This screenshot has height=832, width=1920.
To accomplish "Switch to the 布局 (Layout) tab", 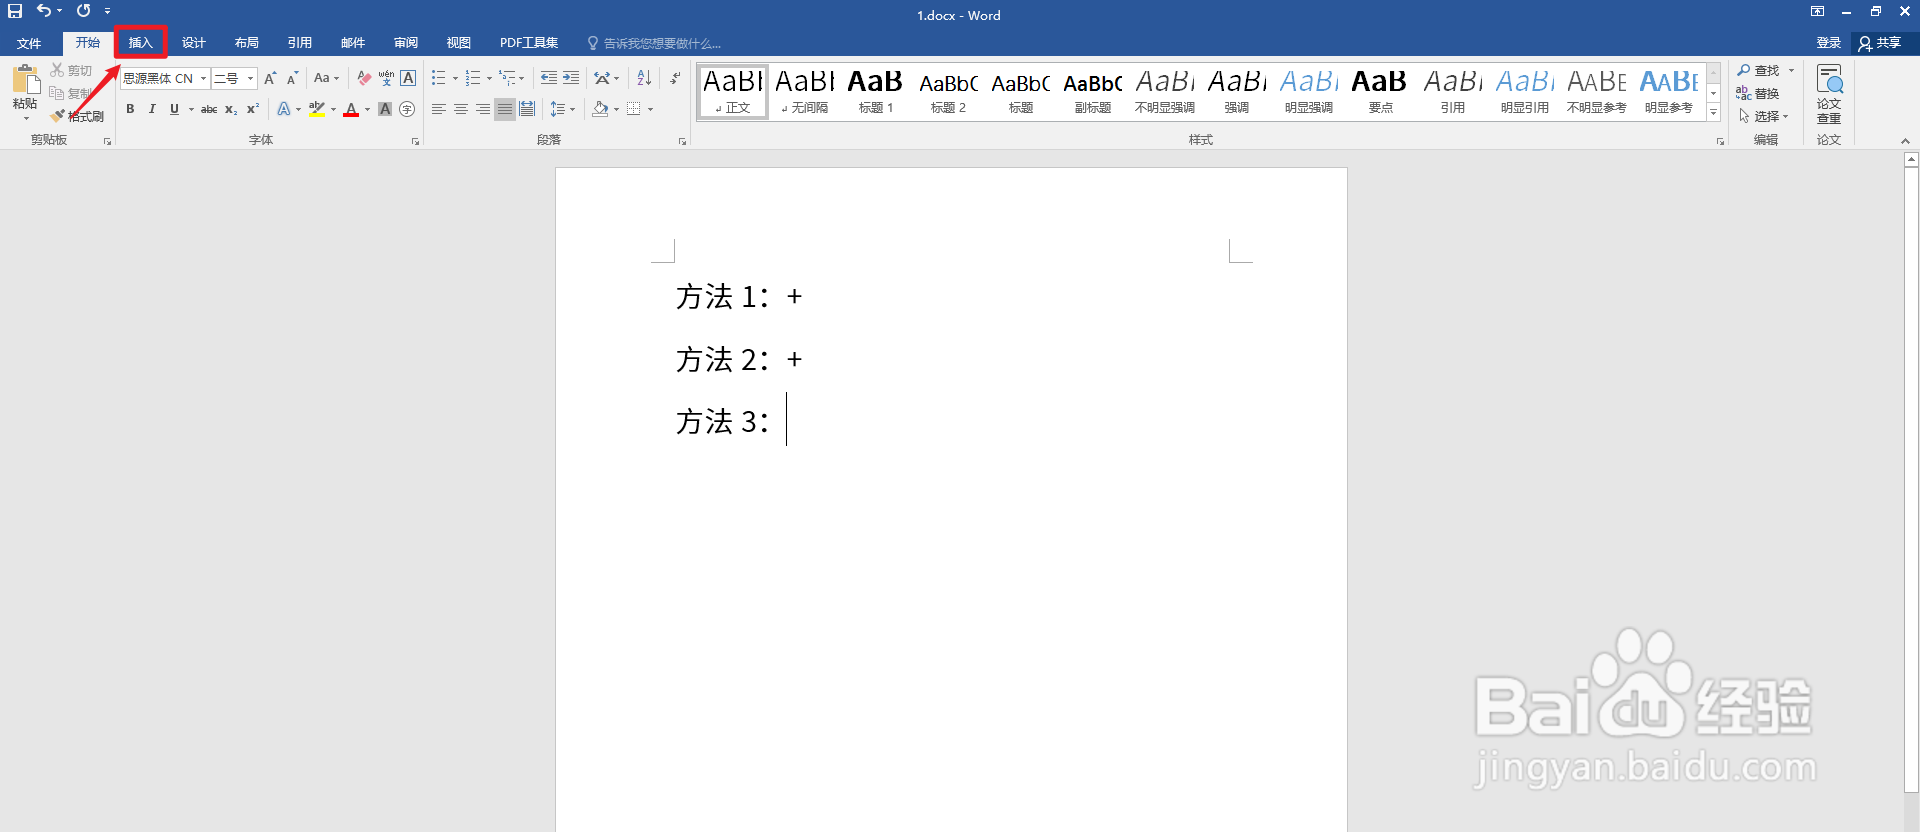I will pyautogui.click(x=247, y=43).
